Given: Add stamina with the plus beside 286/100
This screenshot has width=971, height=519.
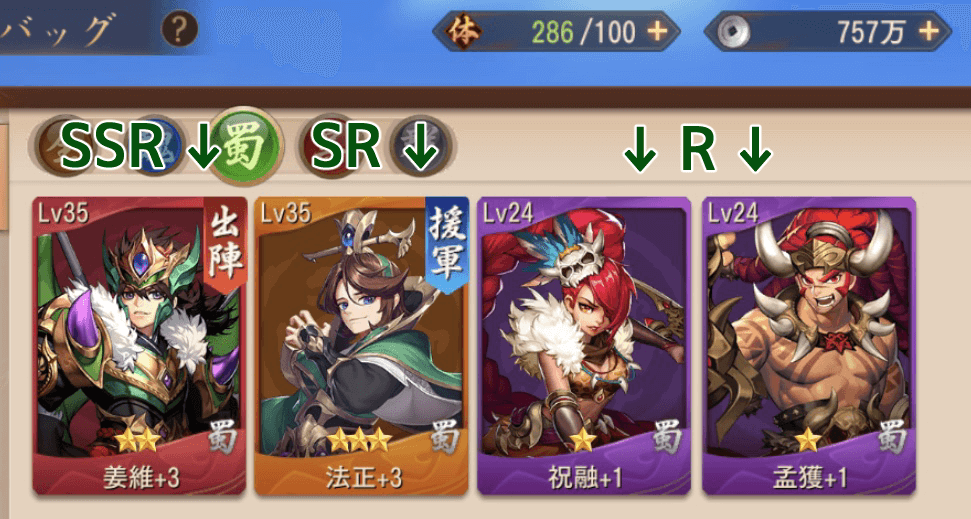Looking at the screenshot, I should pos(657,31).
